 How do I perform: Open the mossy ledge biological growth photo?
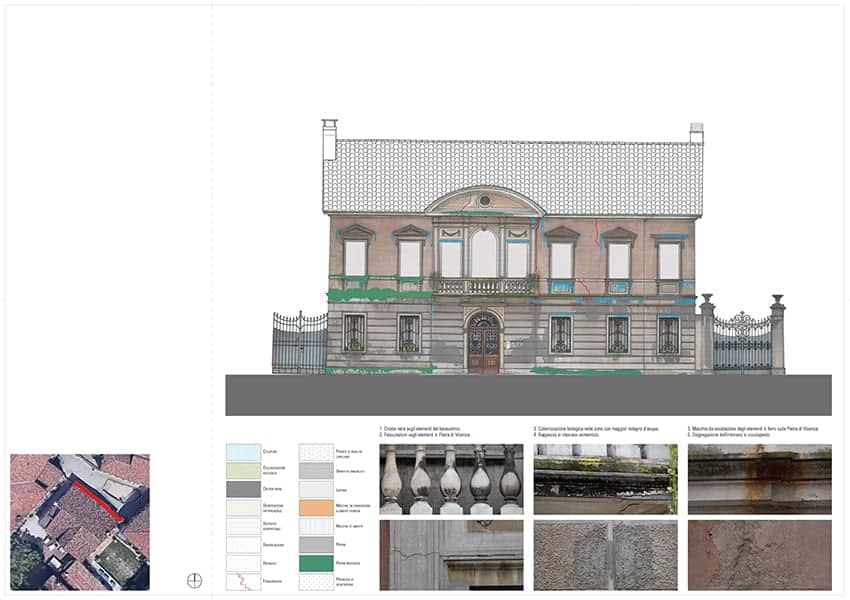pyautogui.click(x=605, y=479)
